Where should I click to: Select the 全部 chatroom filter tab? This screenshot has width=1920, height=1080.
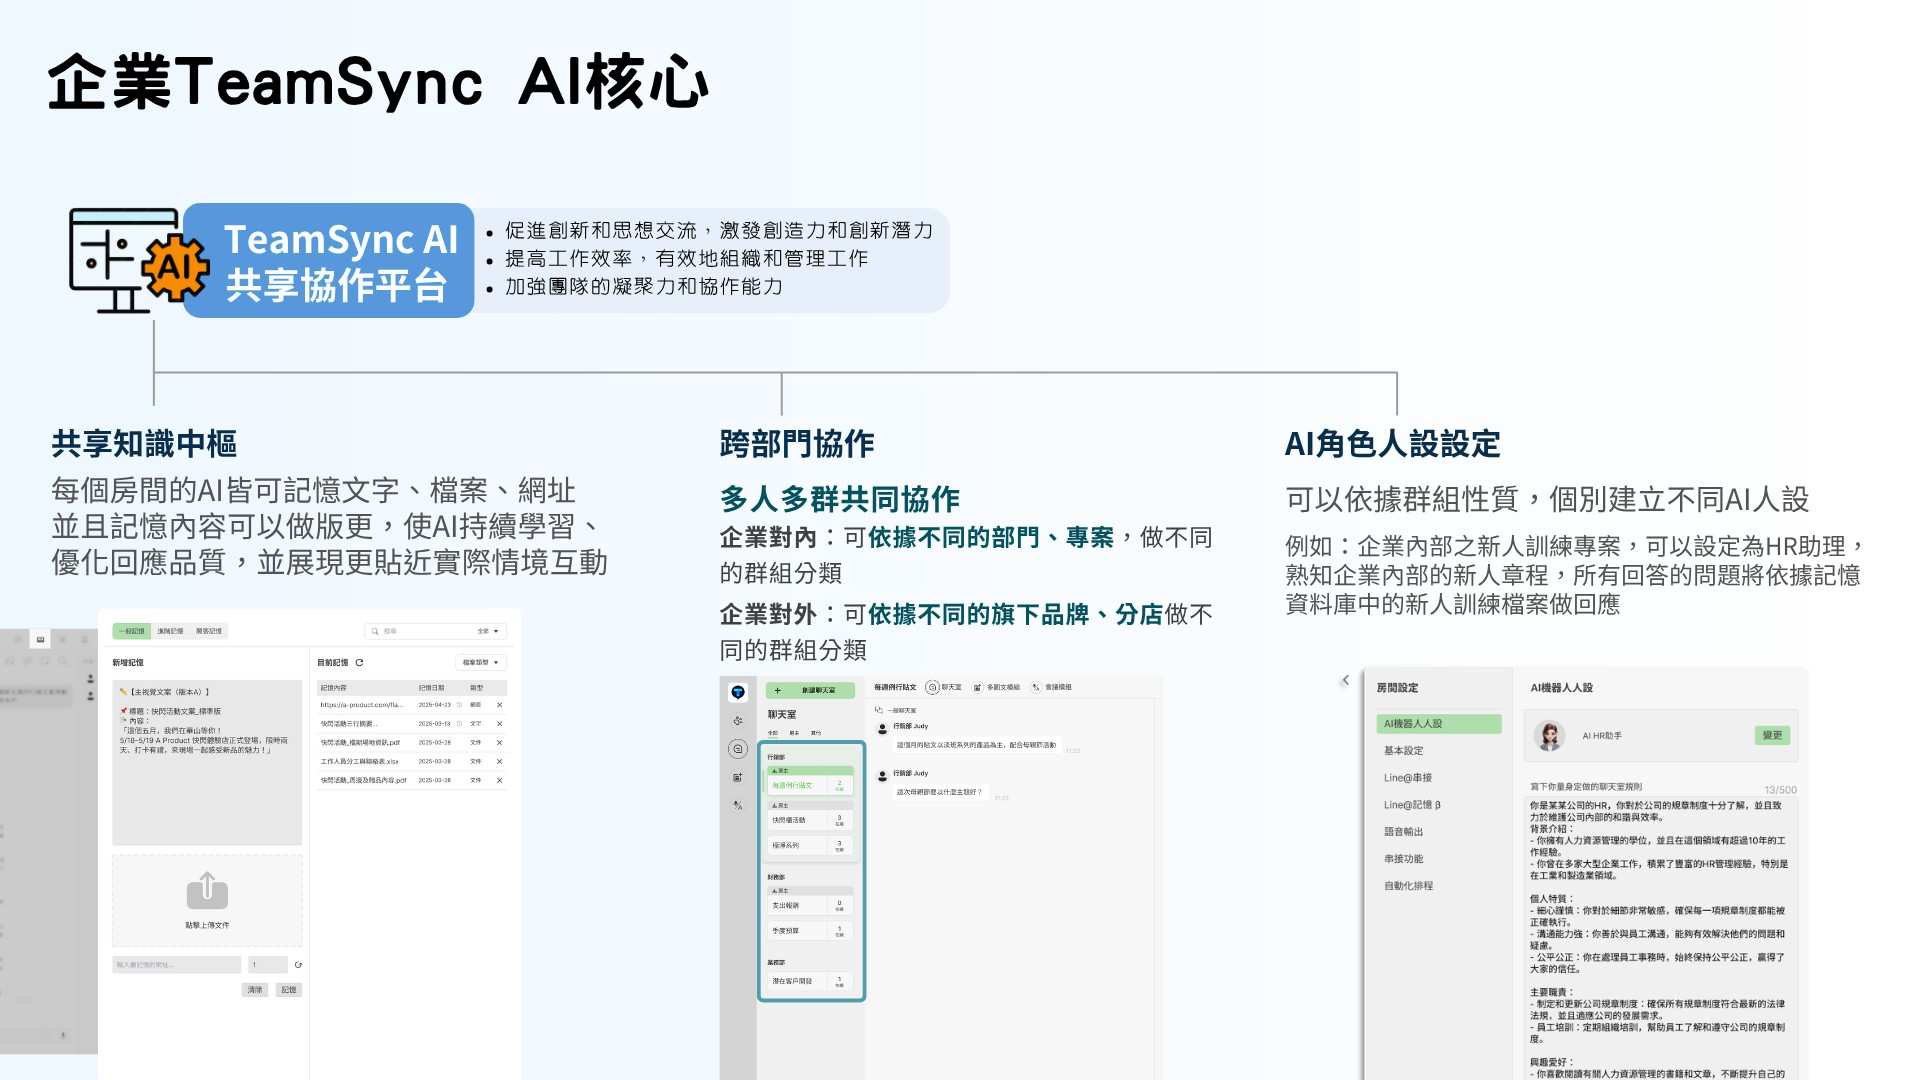[x=773, y=733]
